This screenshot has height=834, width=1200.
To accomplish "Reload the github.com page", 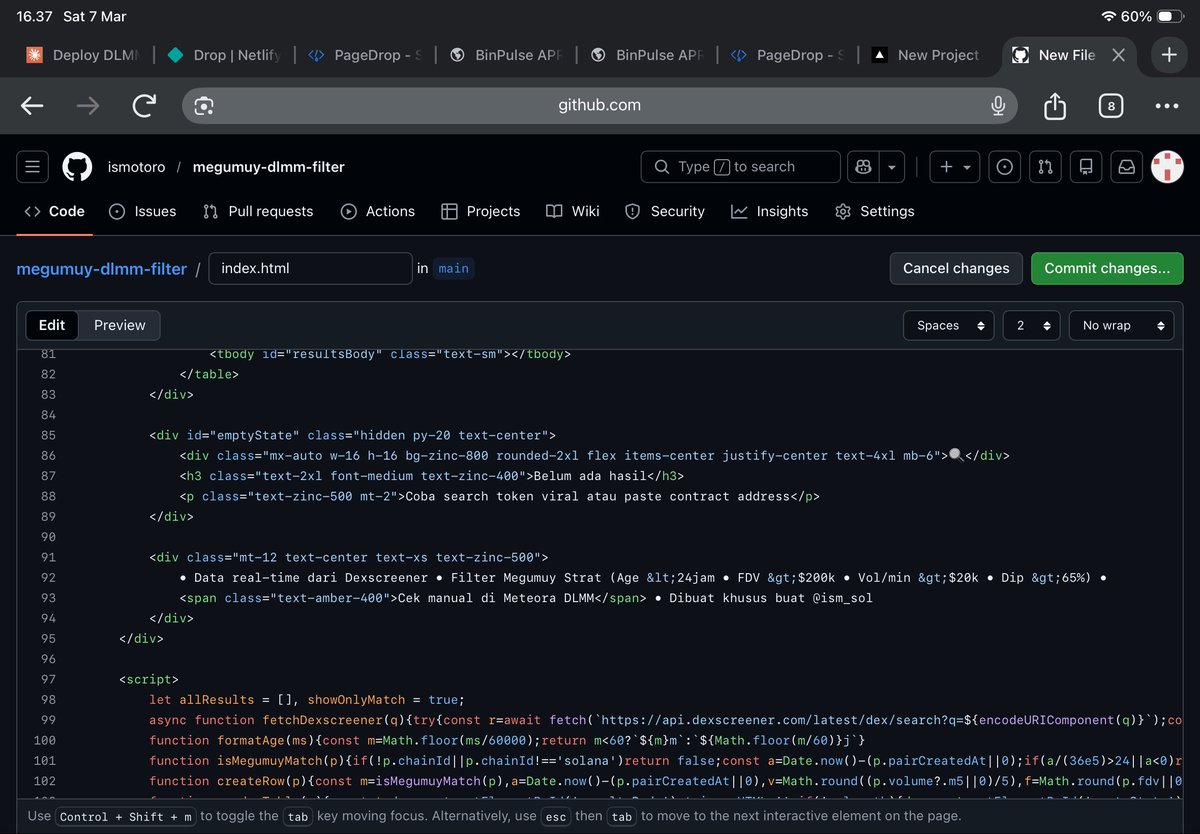I will 145,105.
